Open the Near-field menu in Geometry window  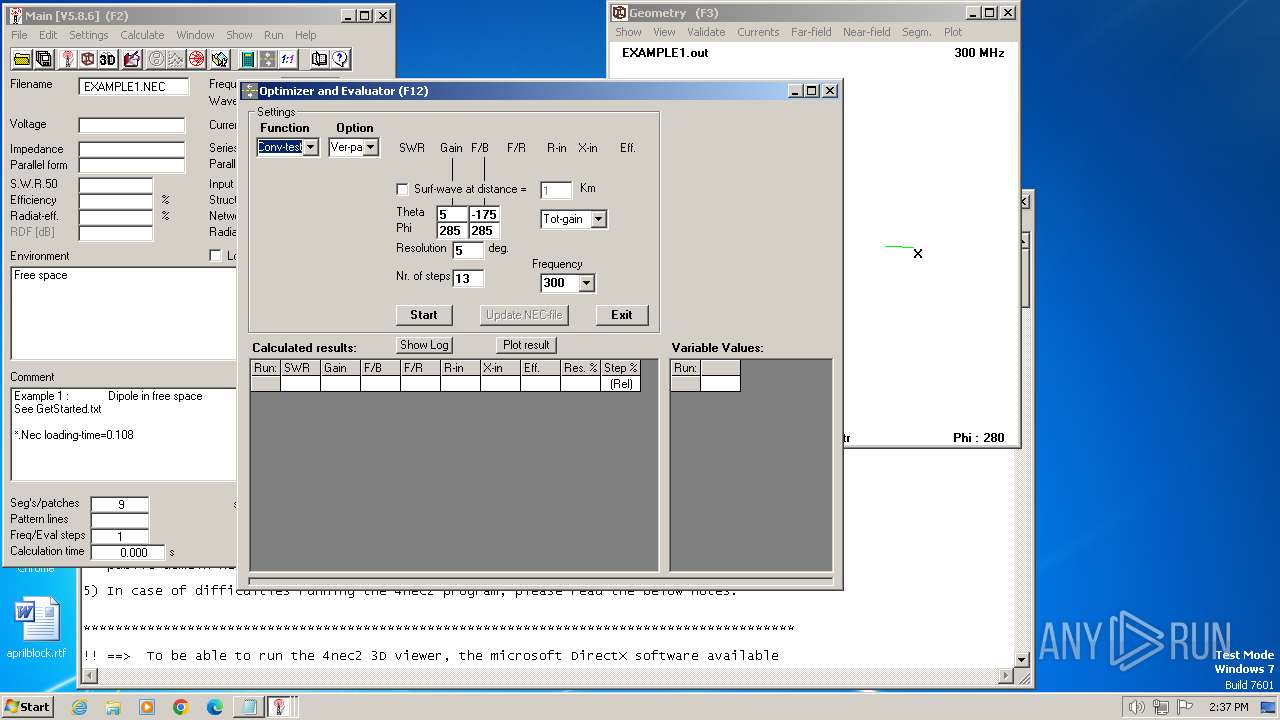866,32
